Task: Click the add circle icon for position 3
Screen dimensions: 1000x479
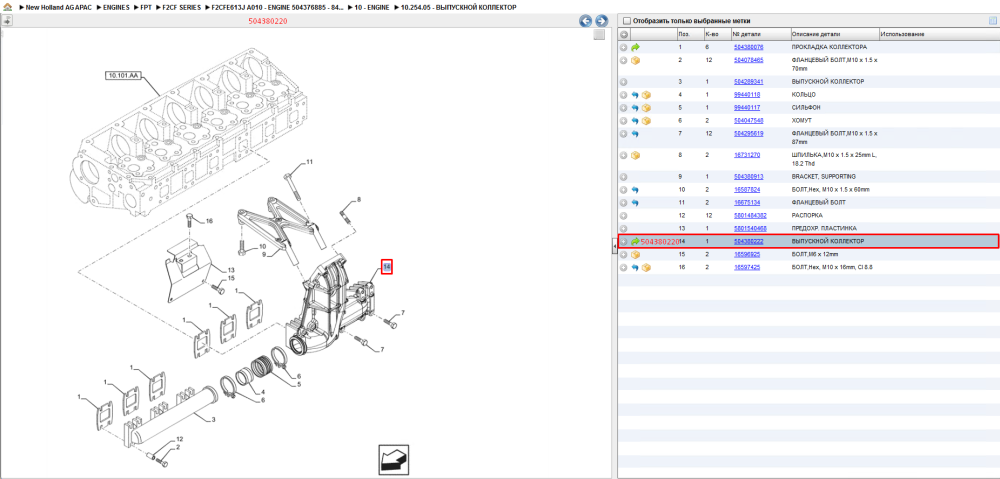Action: coord(624,82)
